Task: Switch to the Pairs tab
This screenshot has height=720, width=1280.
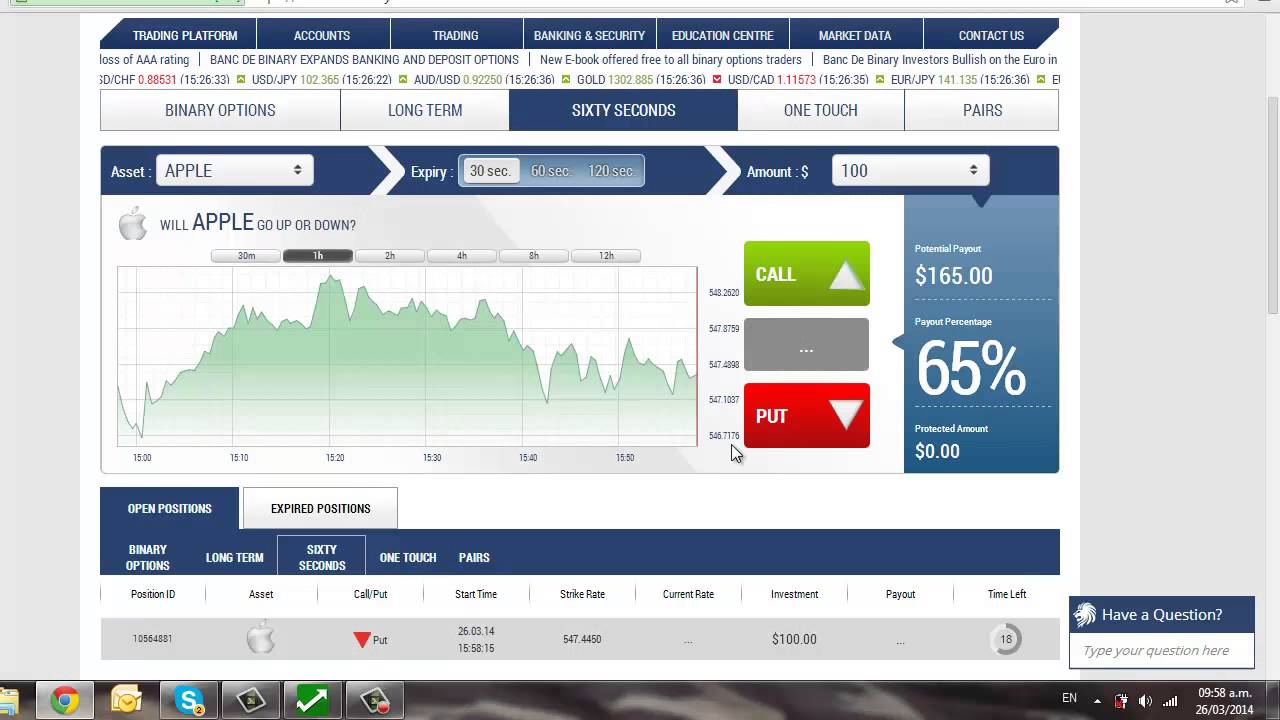Action: tap(982, 110)
